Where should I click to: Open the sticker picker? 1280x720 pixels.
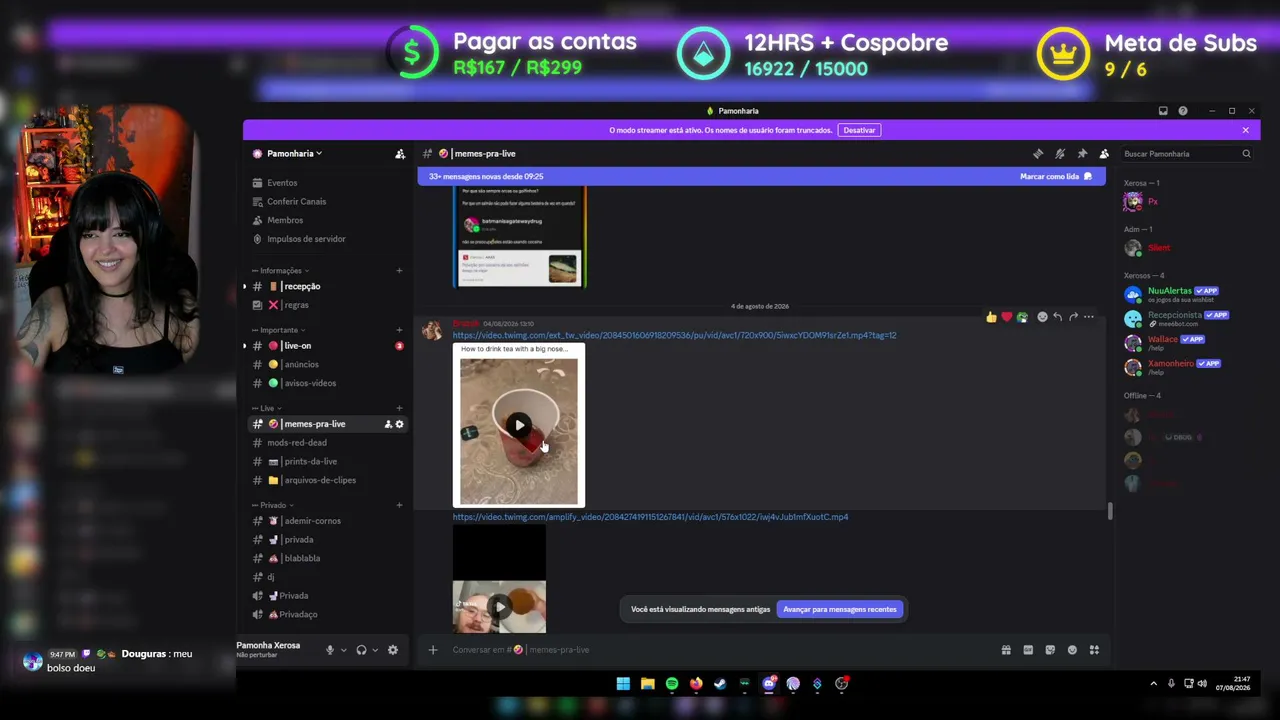point(1050,650)
